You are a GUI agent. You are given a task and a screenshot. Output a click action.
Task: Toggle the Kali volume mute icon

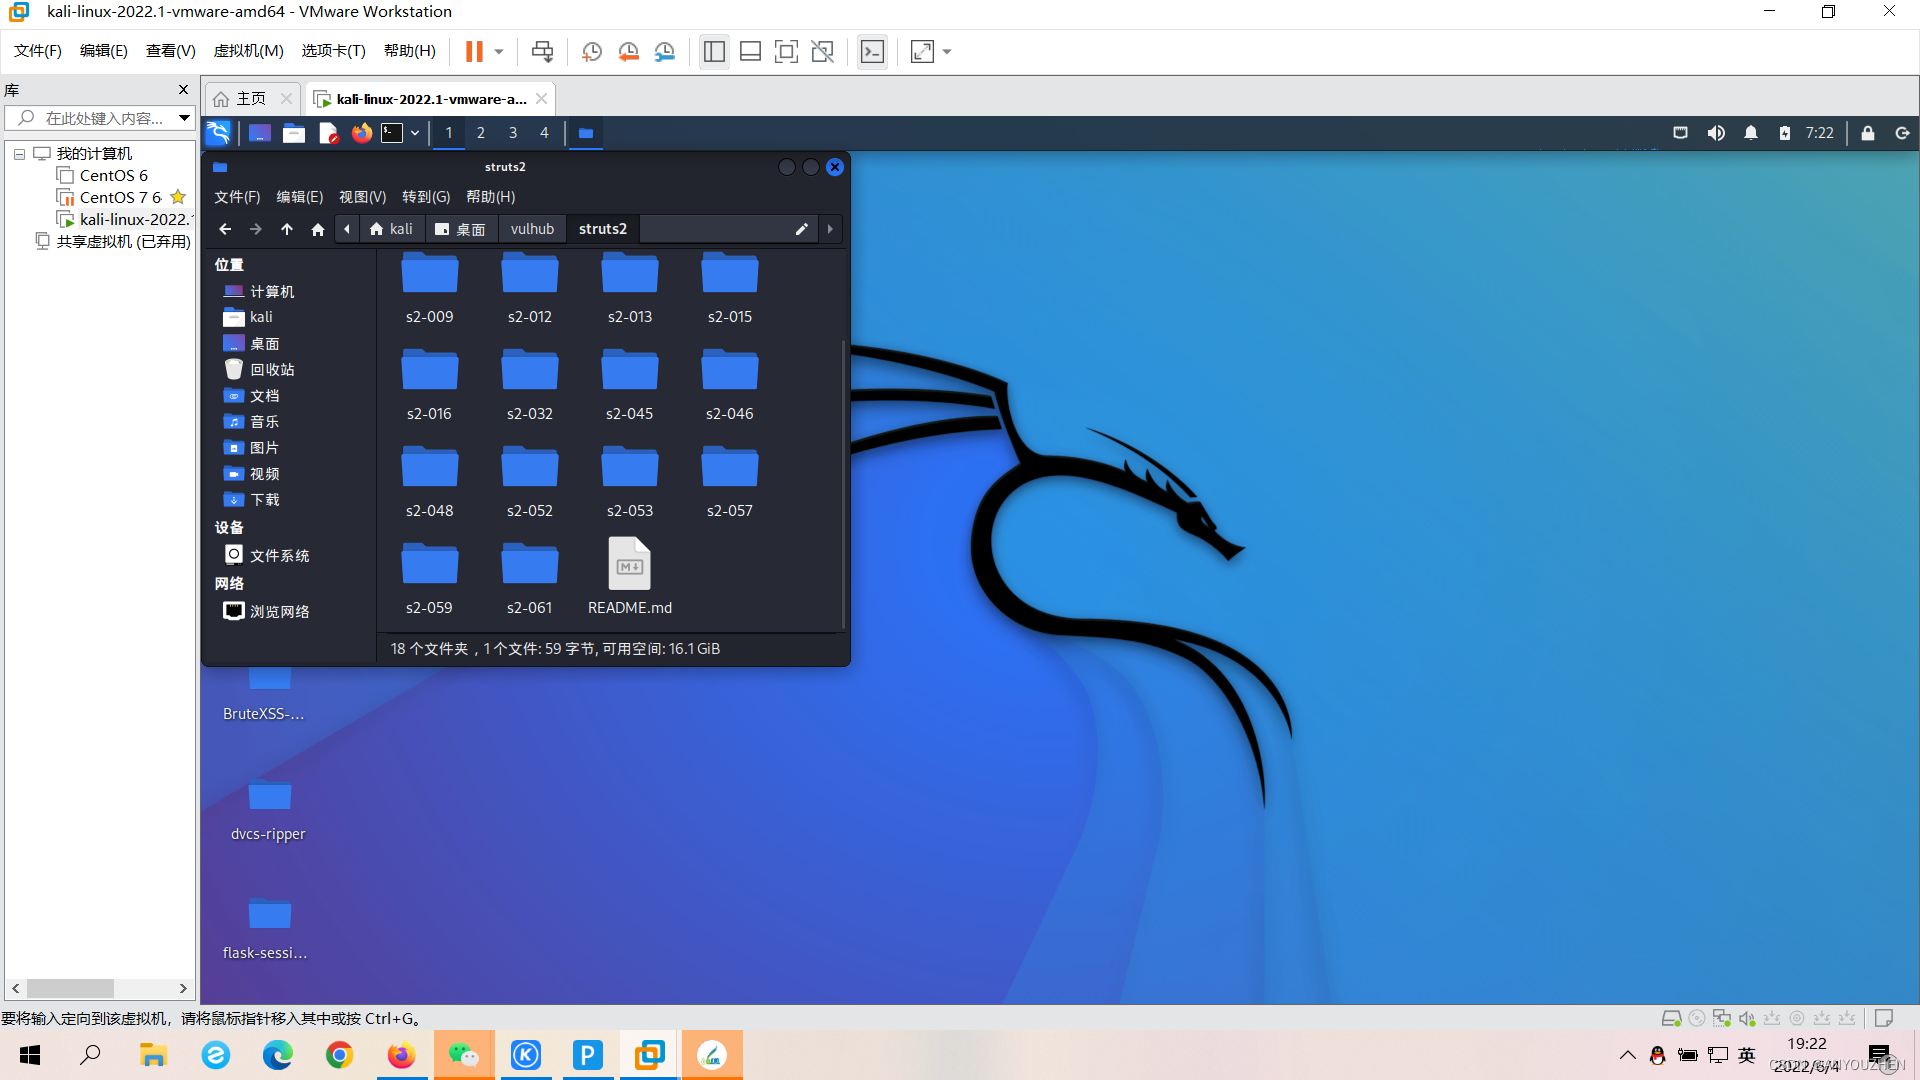(x=1716, y=133)
